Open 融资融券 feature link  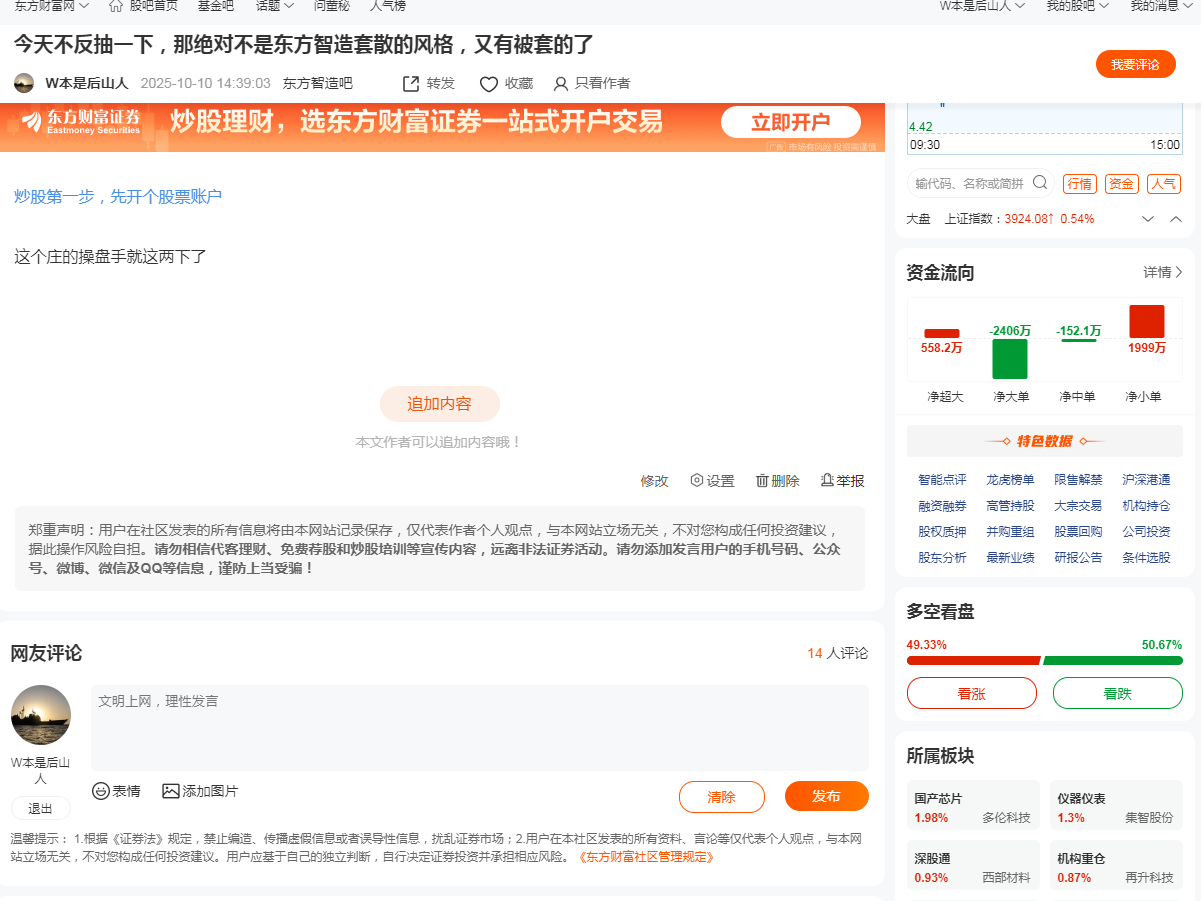coord(942,506)
